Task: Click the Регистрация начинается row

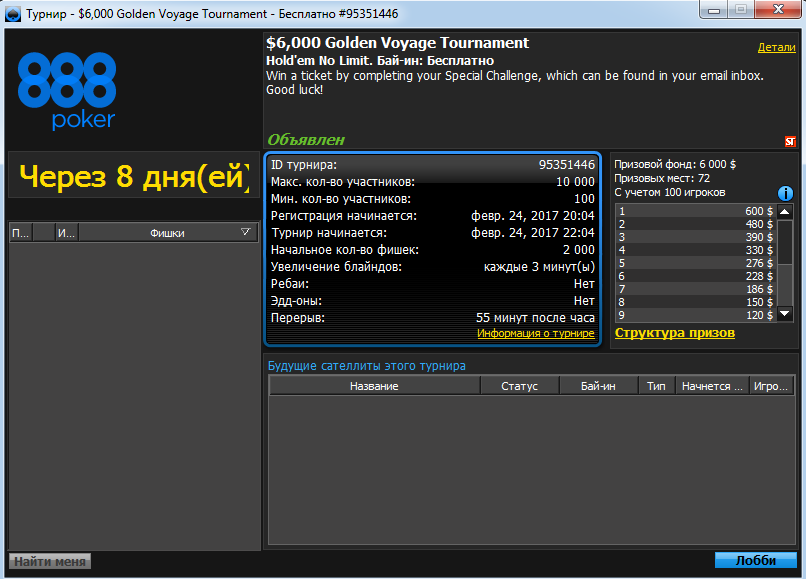Action: click(432, 215)
